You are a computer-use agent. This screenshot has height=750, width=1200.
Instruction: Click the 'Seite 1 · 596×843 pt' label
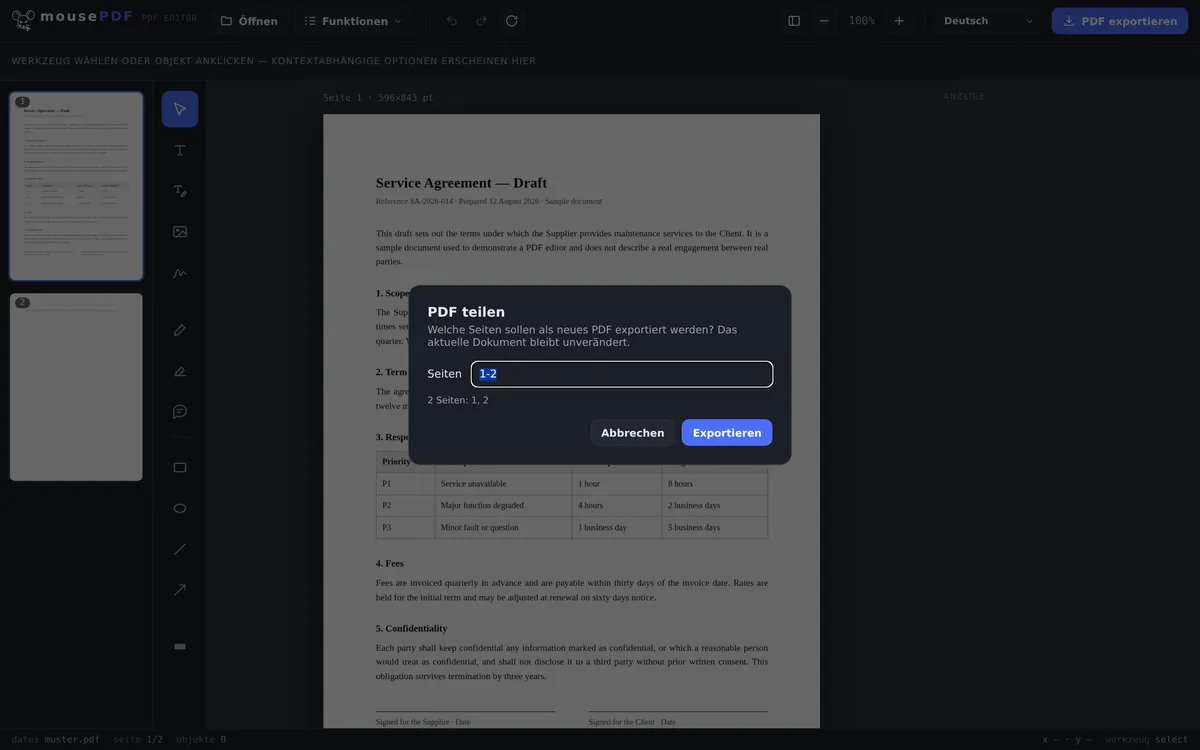tap(378, 98)
